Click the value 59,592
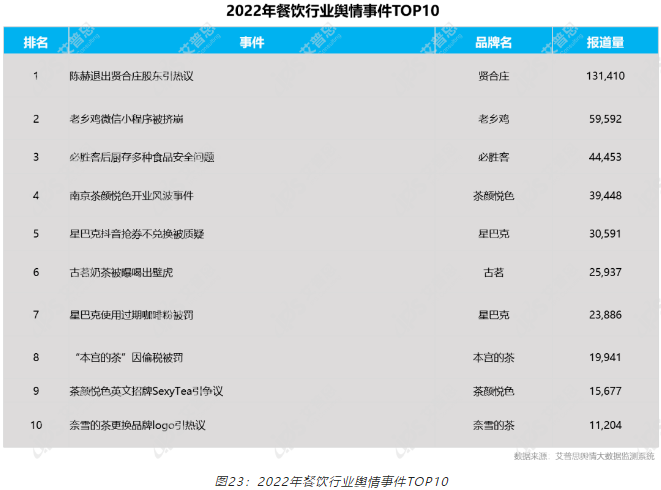This screenshot has width=661, height=490. click(x=605, y=119)
